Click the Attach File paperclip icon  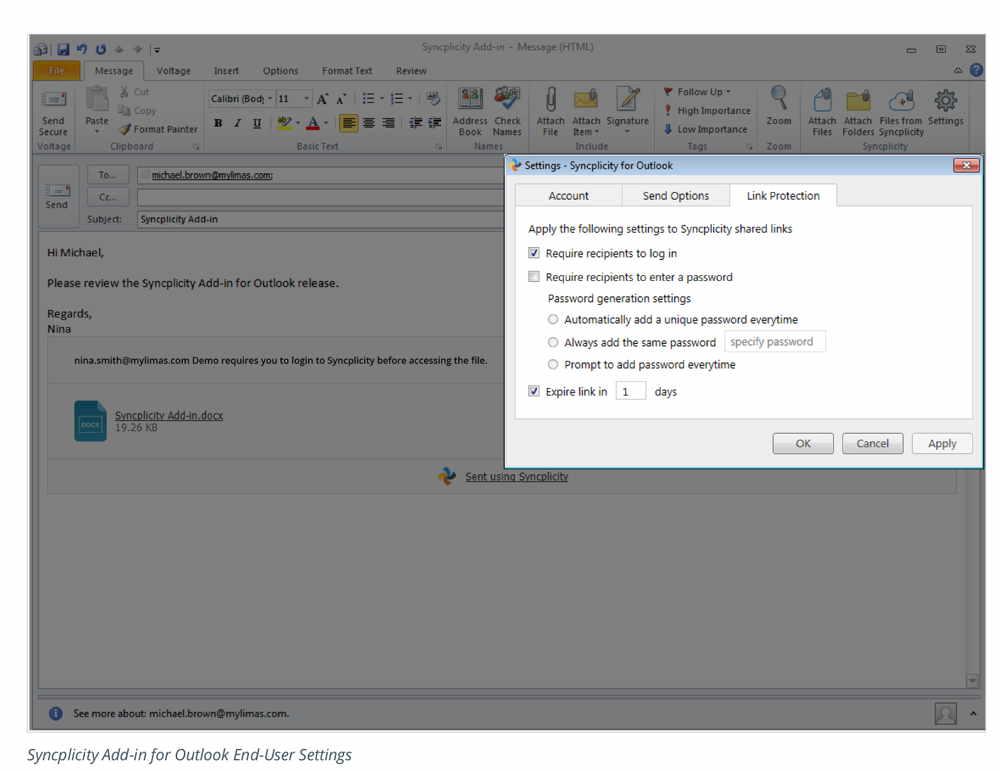click(x=550, y=99)
